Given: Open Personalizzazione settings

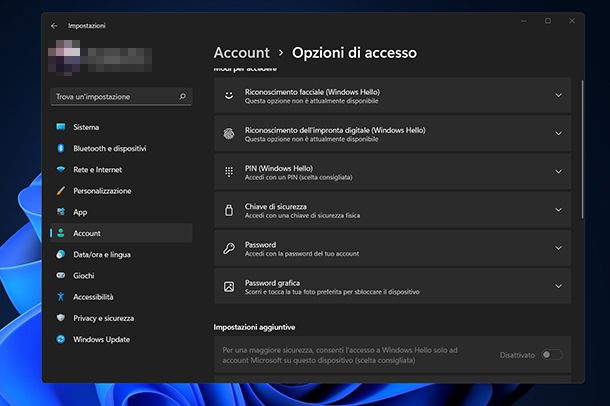Looking at the screenshot, I should 121,191.
